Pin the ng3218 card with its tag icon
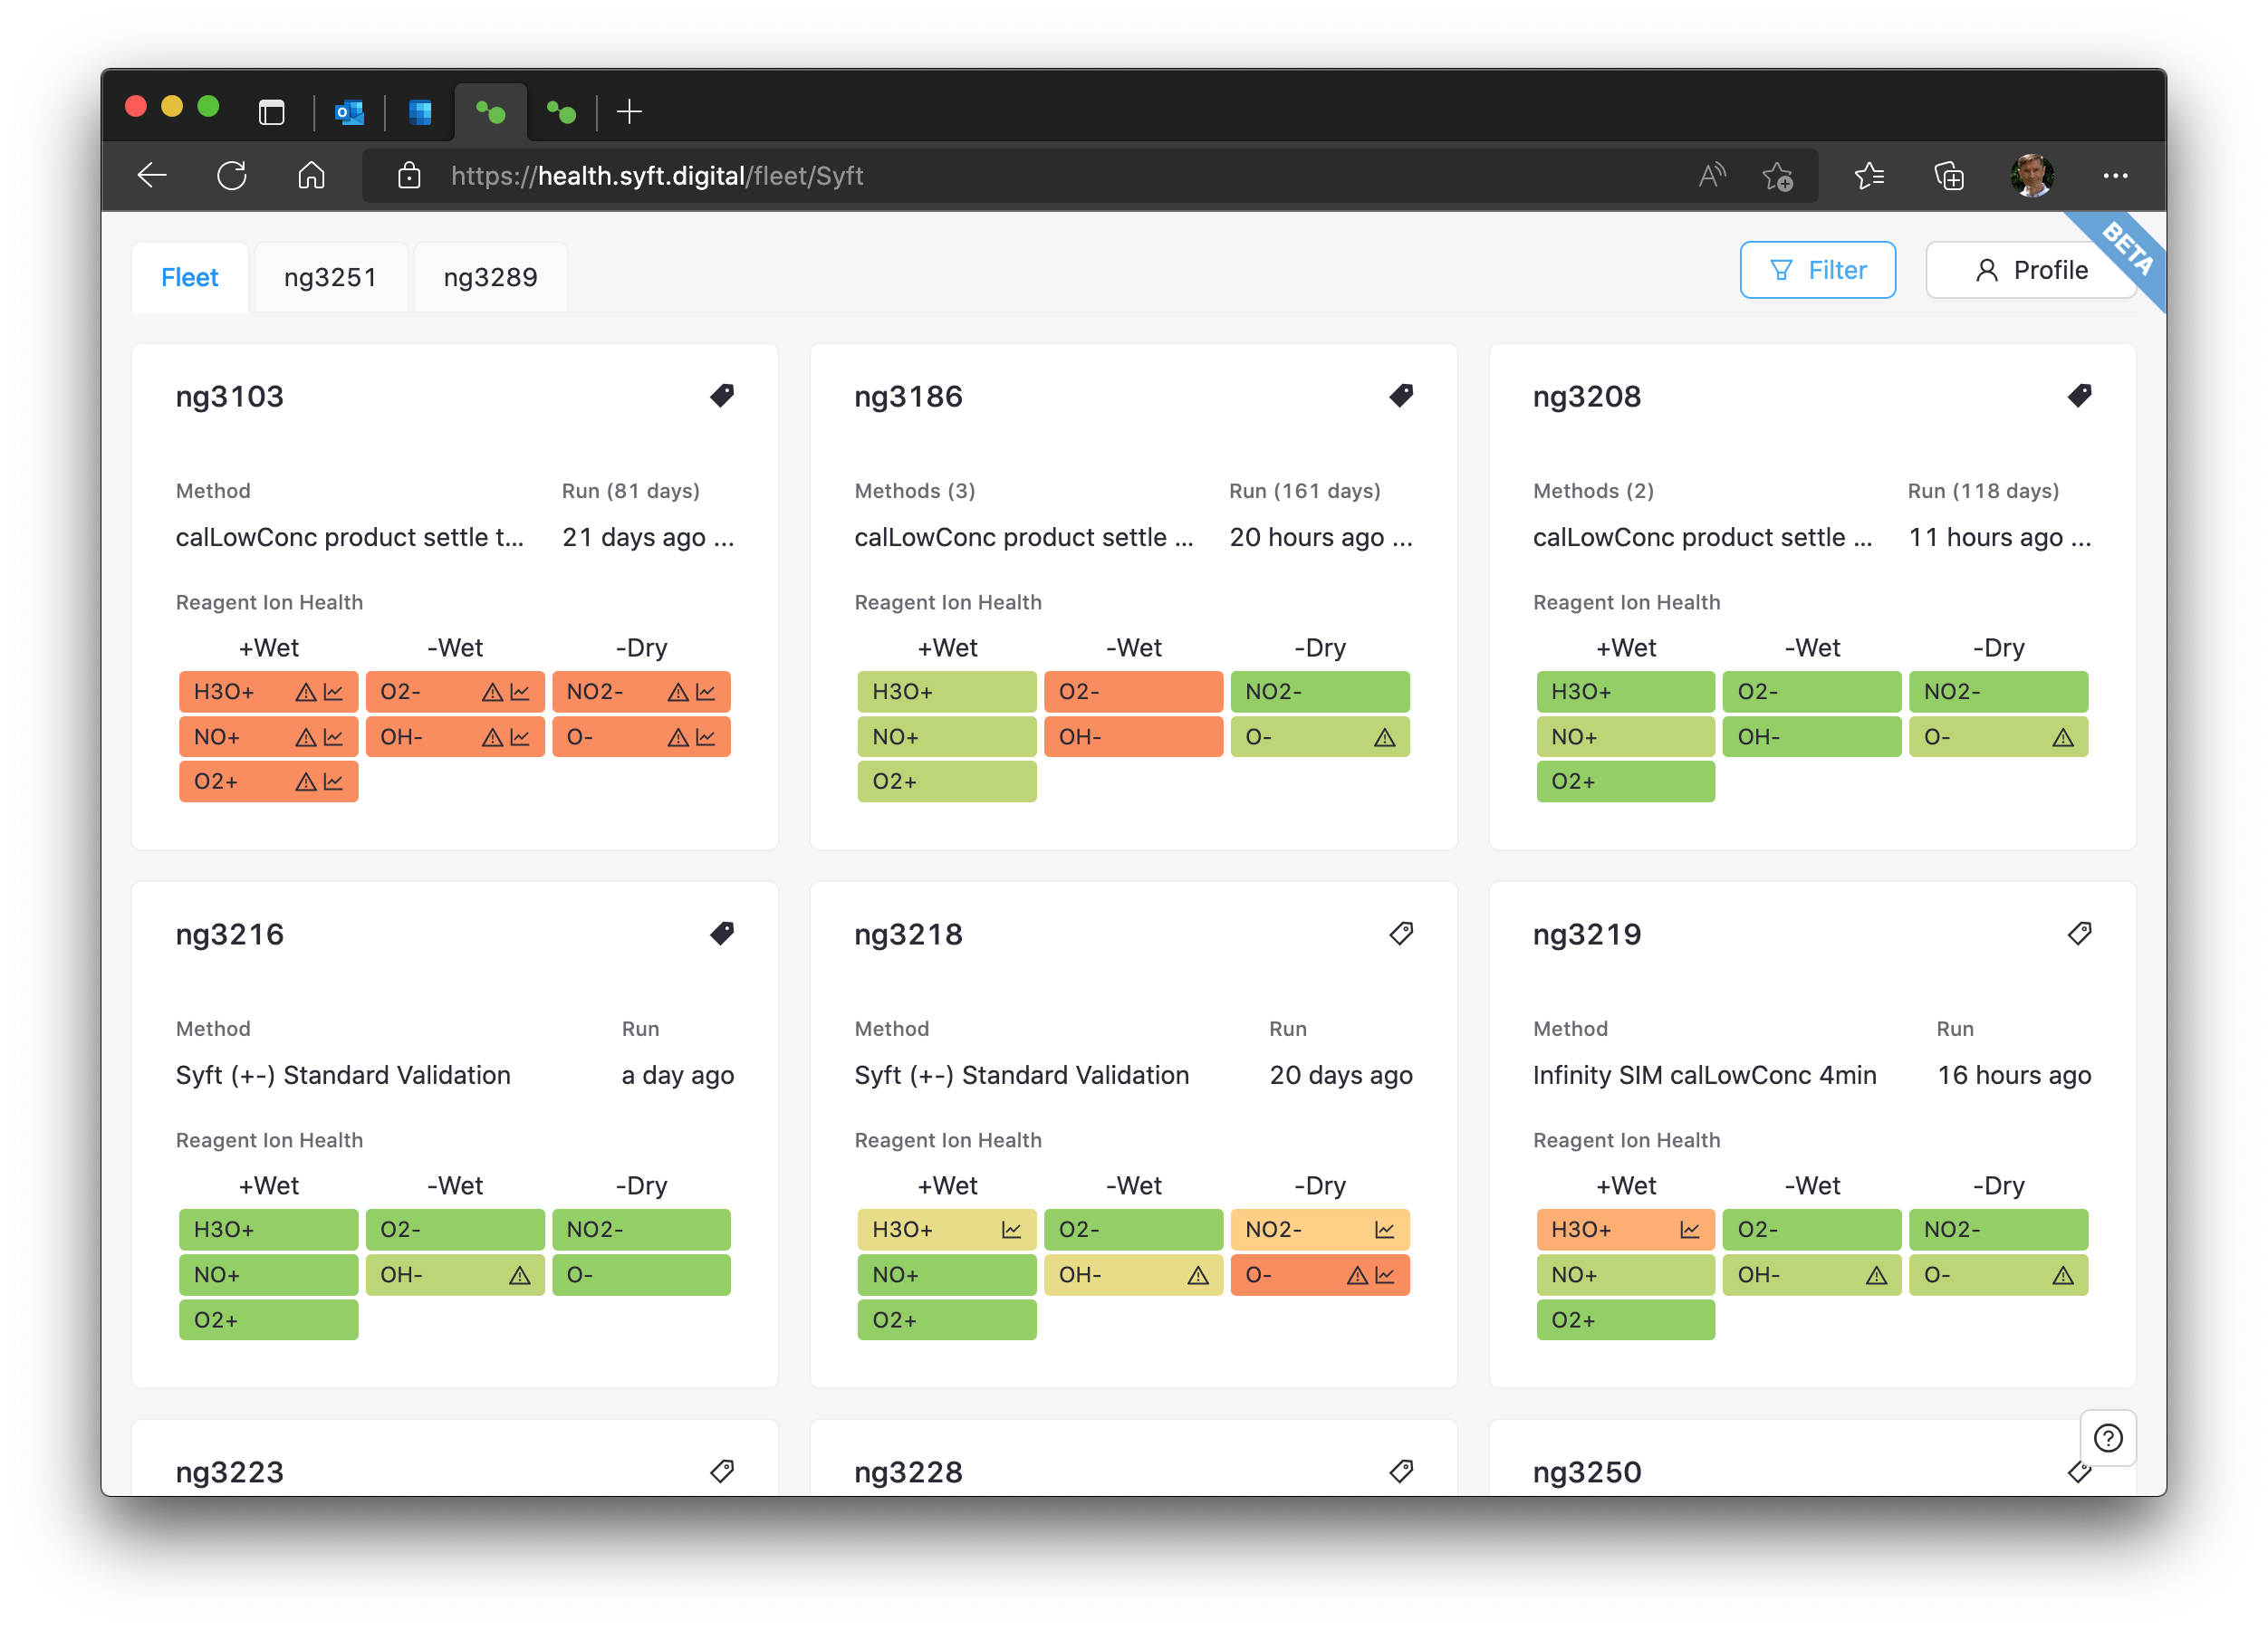The width and height of the screenshot is (2268, 1630). tap(1401, 933)
